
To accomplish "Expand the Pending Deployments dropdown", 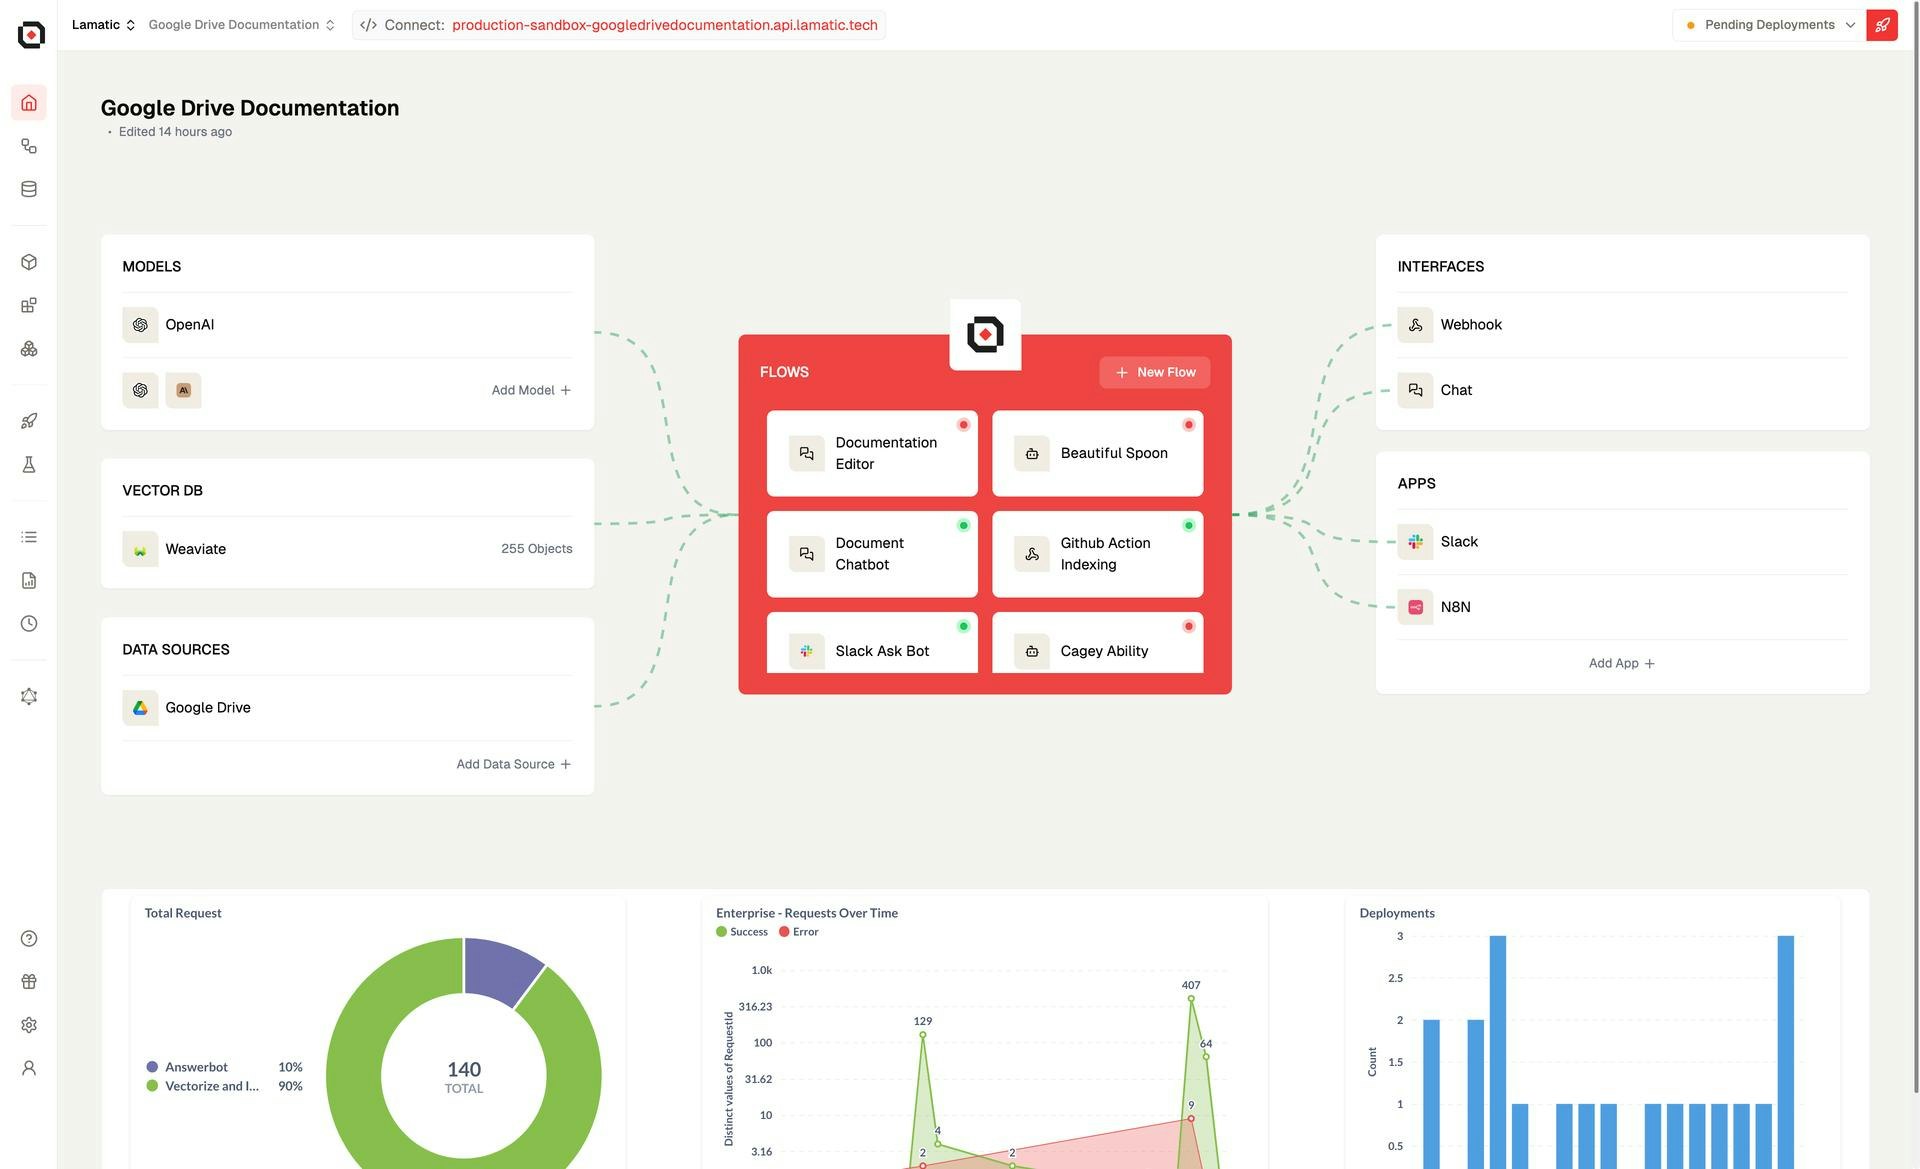I will coord(1769,25).
